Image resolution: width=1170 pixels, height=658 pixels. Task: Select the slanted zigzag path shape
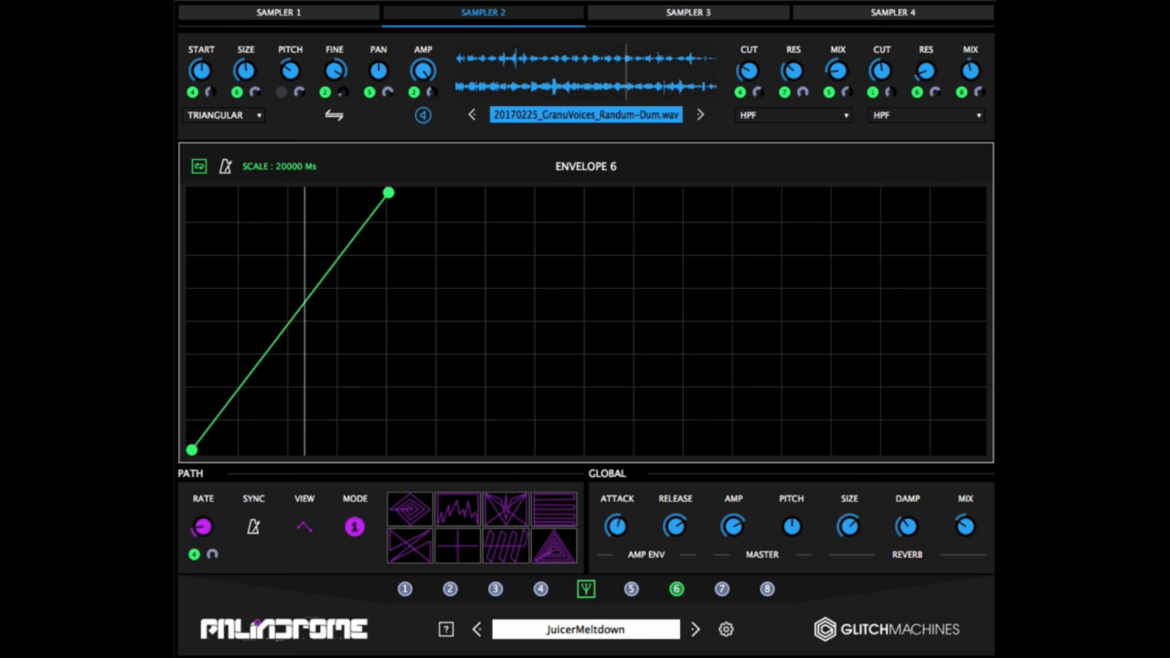506,545
